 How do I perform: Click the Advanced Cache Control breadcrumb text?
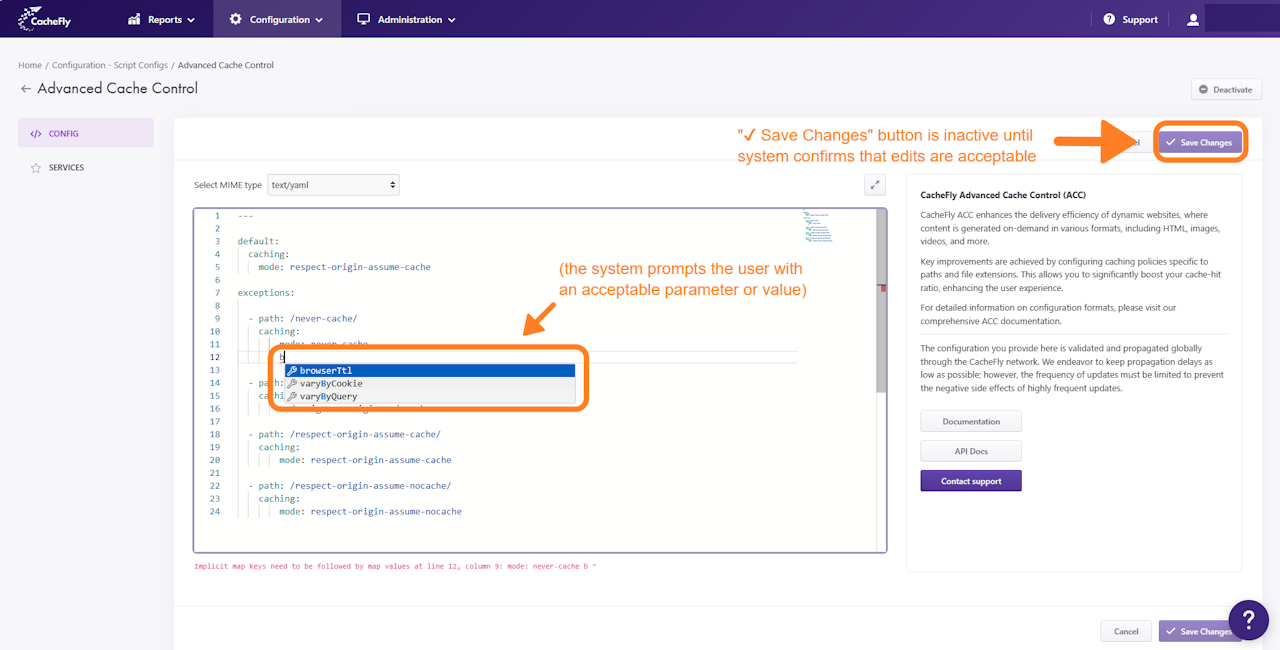coord(226,65)
